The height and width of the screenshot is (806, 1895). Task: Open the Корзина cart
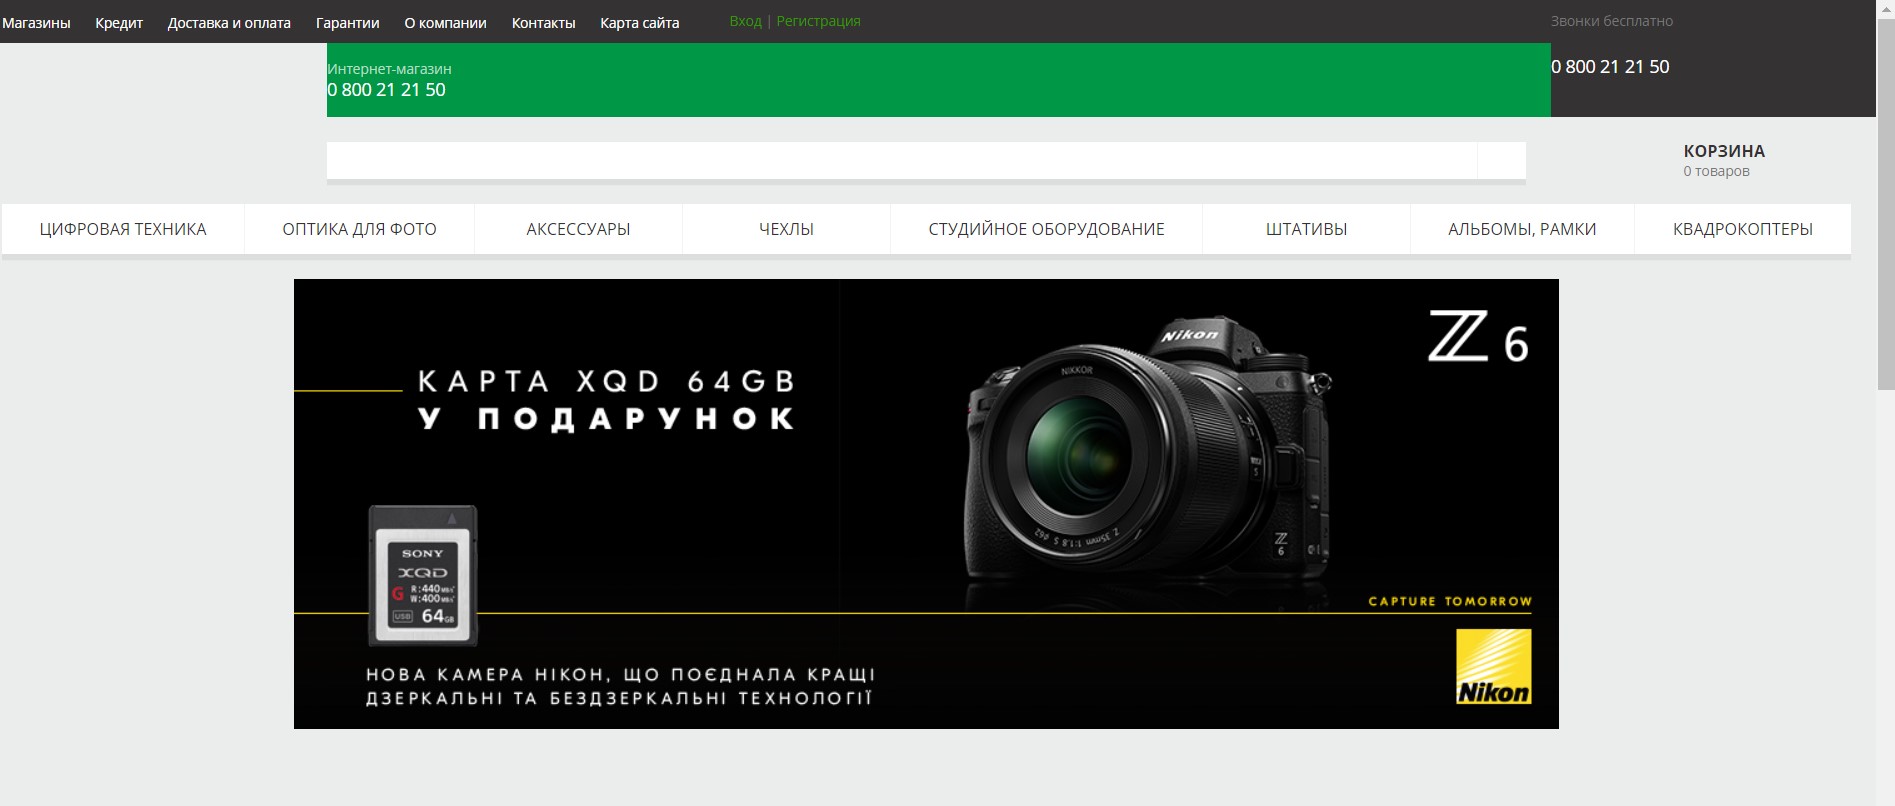click(x=1724, y=151)
